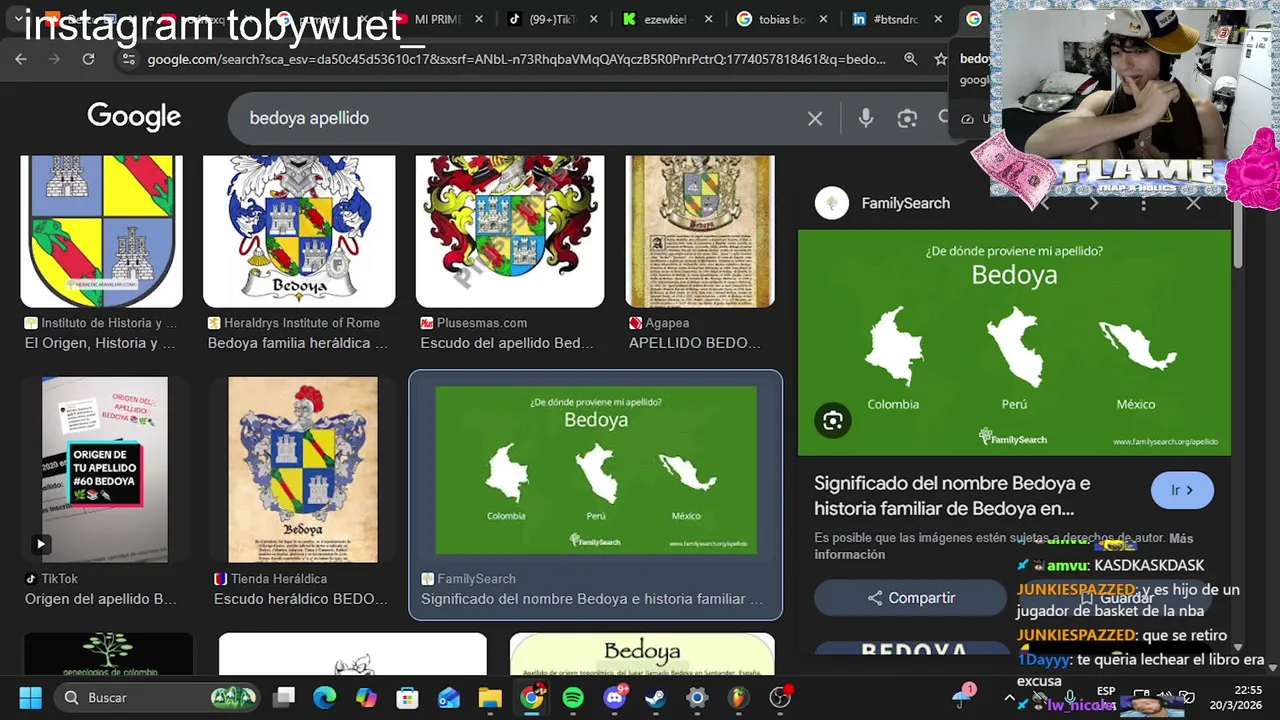The image size is (1280, 720).
Task: Open Heraldrys Institute of Rome Bedoya thumbnail
Action: point(299,231)
